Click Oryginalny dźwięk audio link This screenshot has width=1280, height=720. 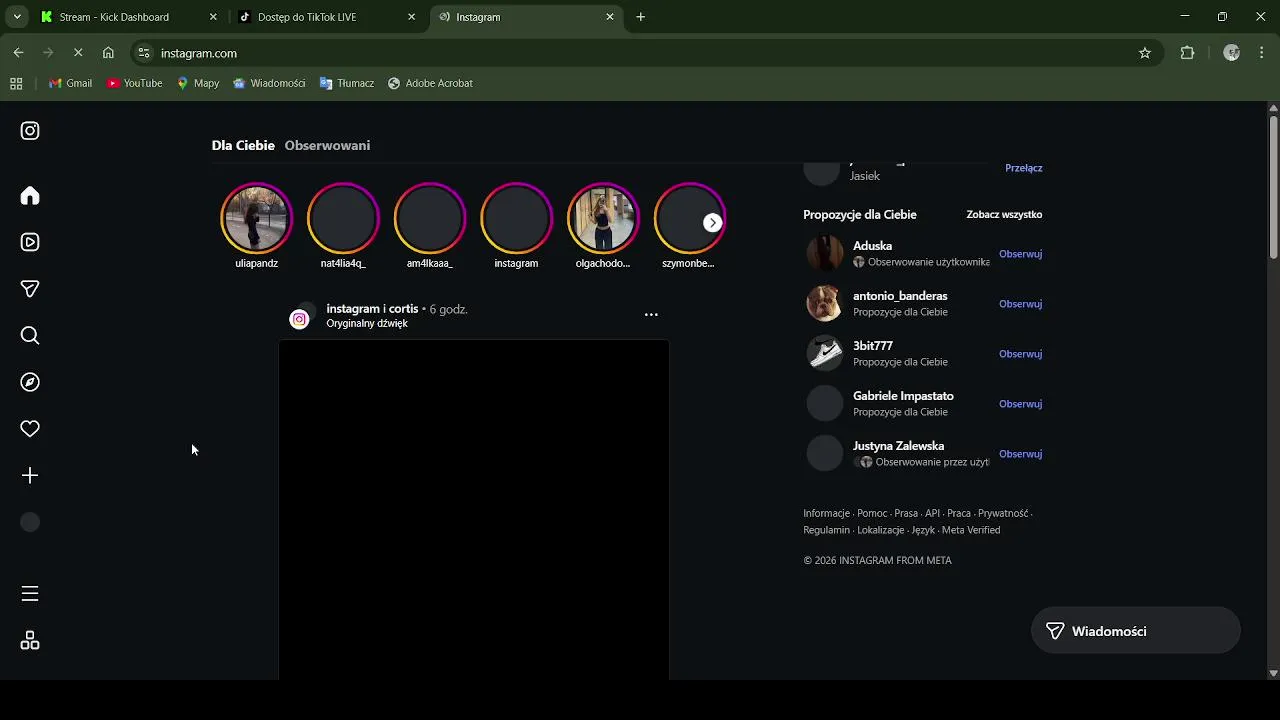367,324
